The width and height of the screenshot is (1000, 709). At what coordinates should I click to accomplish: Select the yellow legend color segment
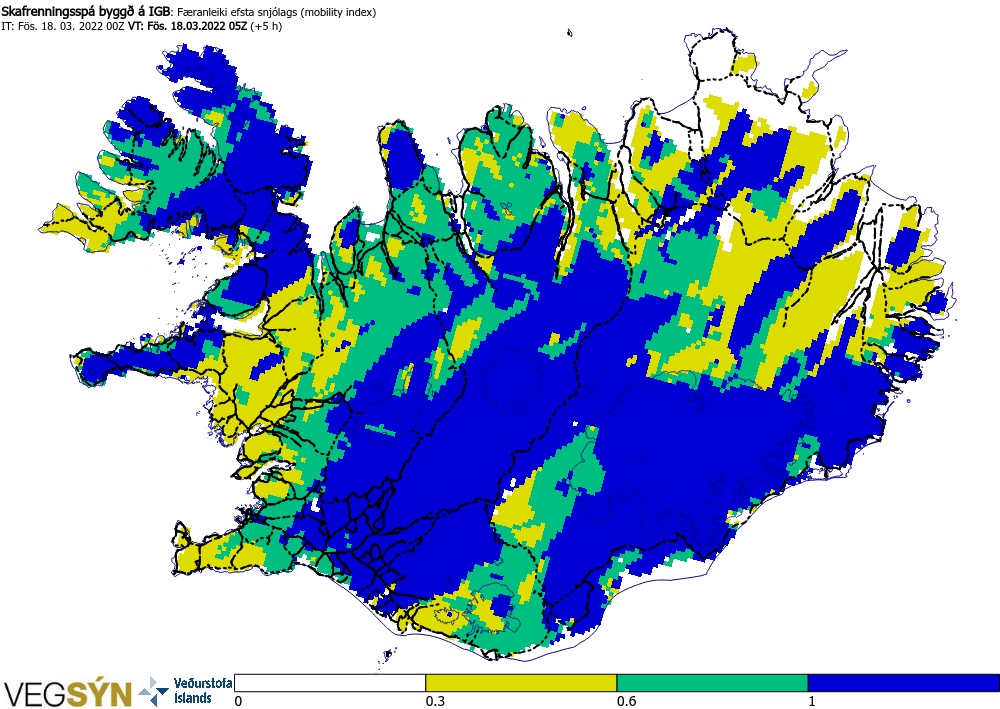[521, 683]
